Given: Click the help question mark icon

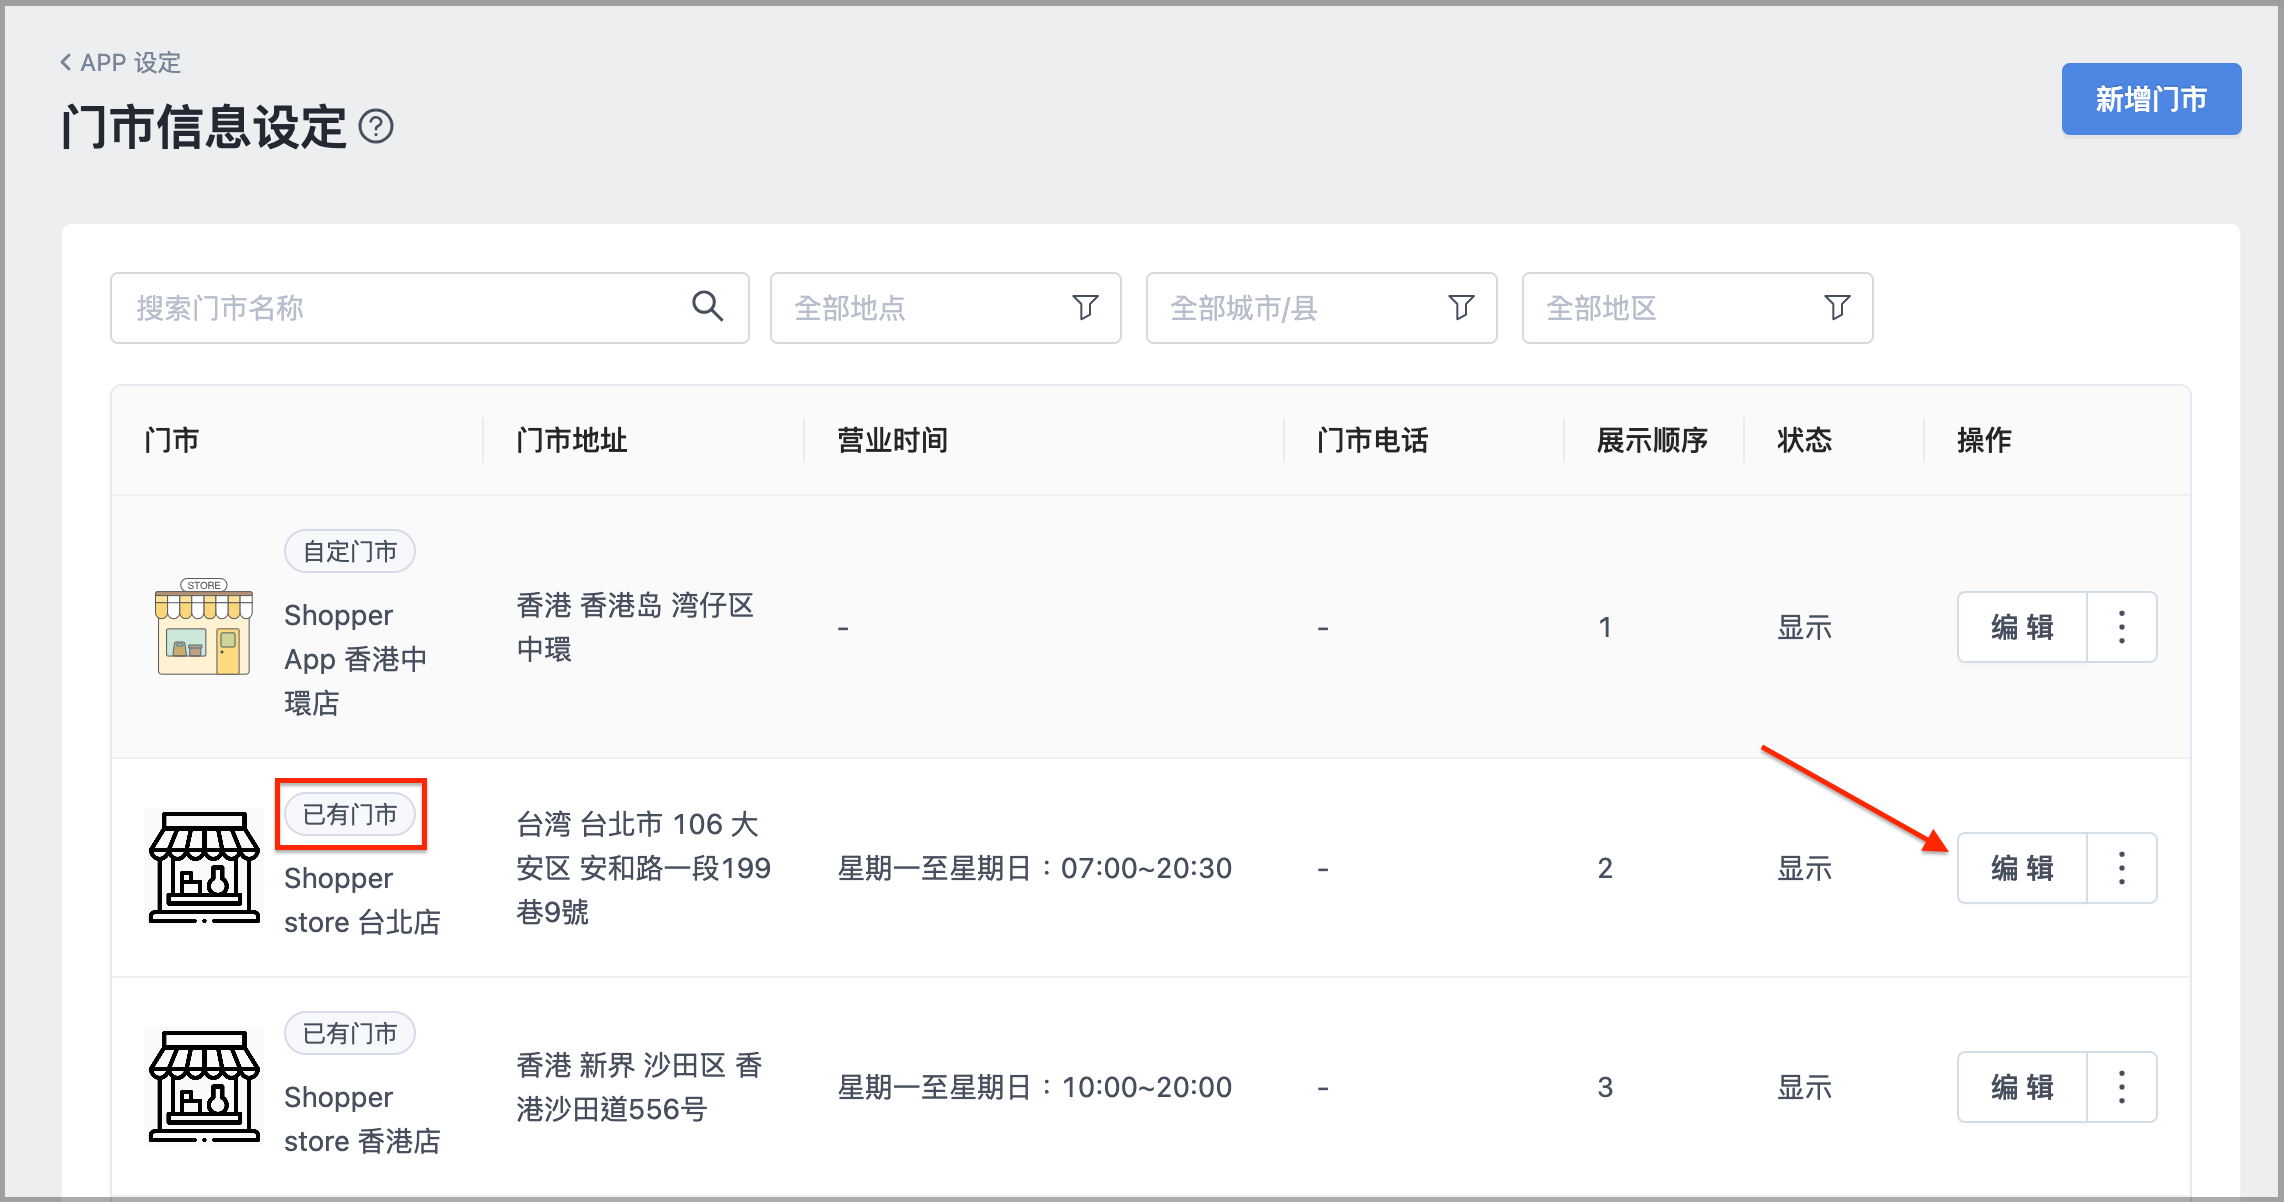Looking at the screenshot, I should coord(376,127).
